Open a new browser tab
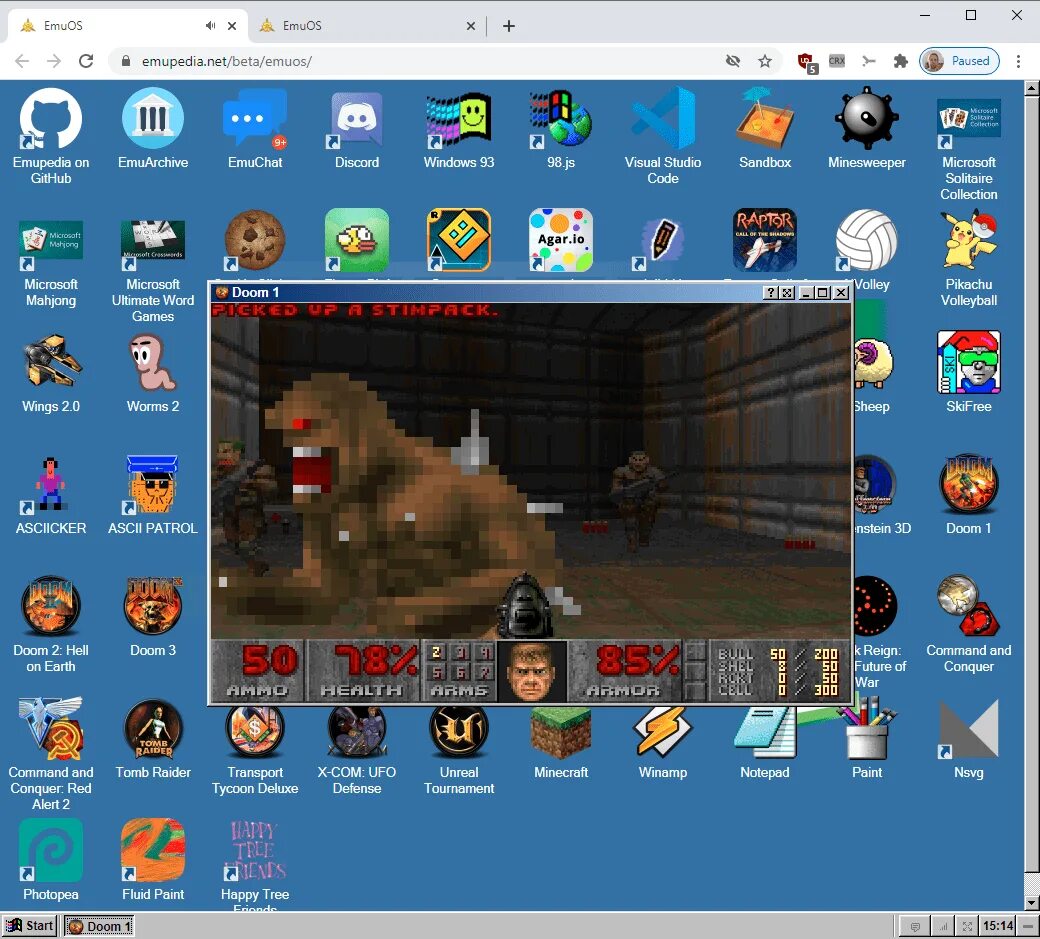1040x939 pixels. pos(509,26)
